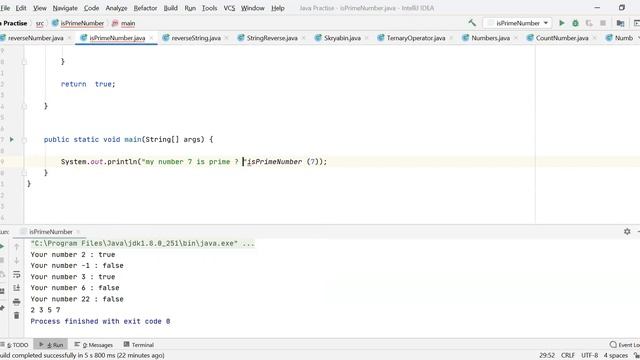Open the View menu
This screenshot has width=640, height=360.
[40, 8]
